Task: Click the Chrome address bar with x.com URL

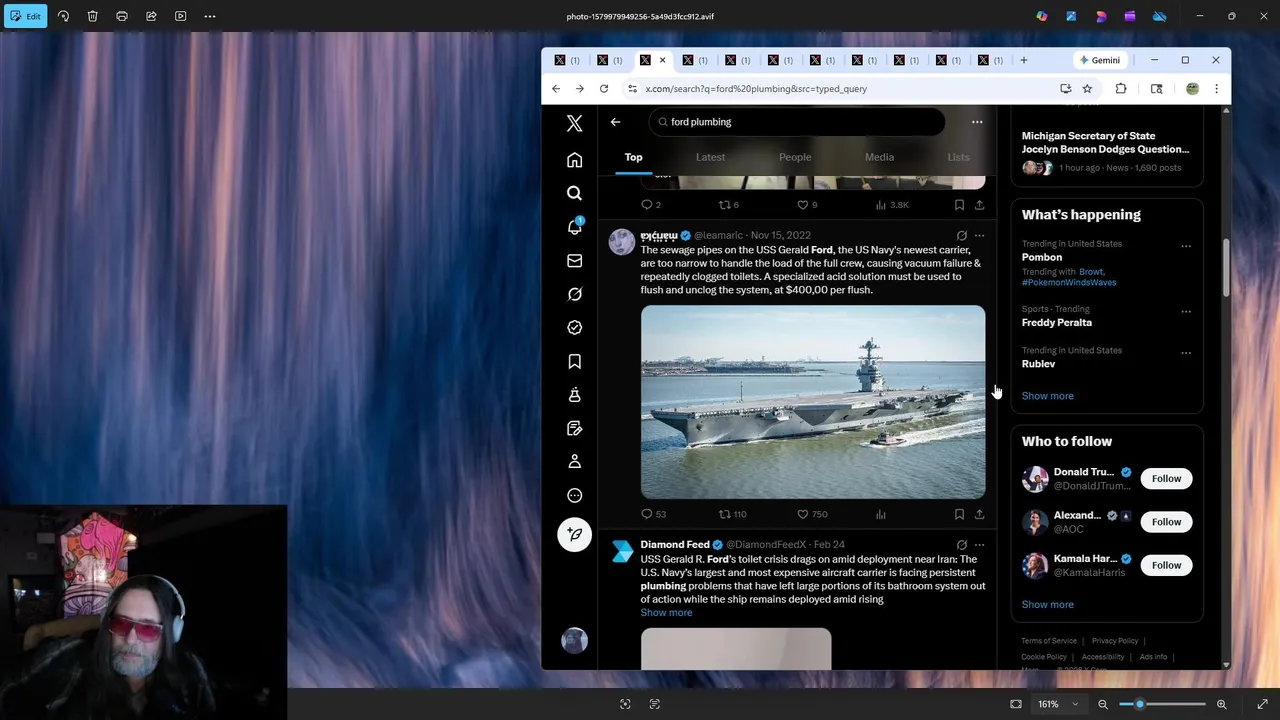Action: (x=840, y=89)
